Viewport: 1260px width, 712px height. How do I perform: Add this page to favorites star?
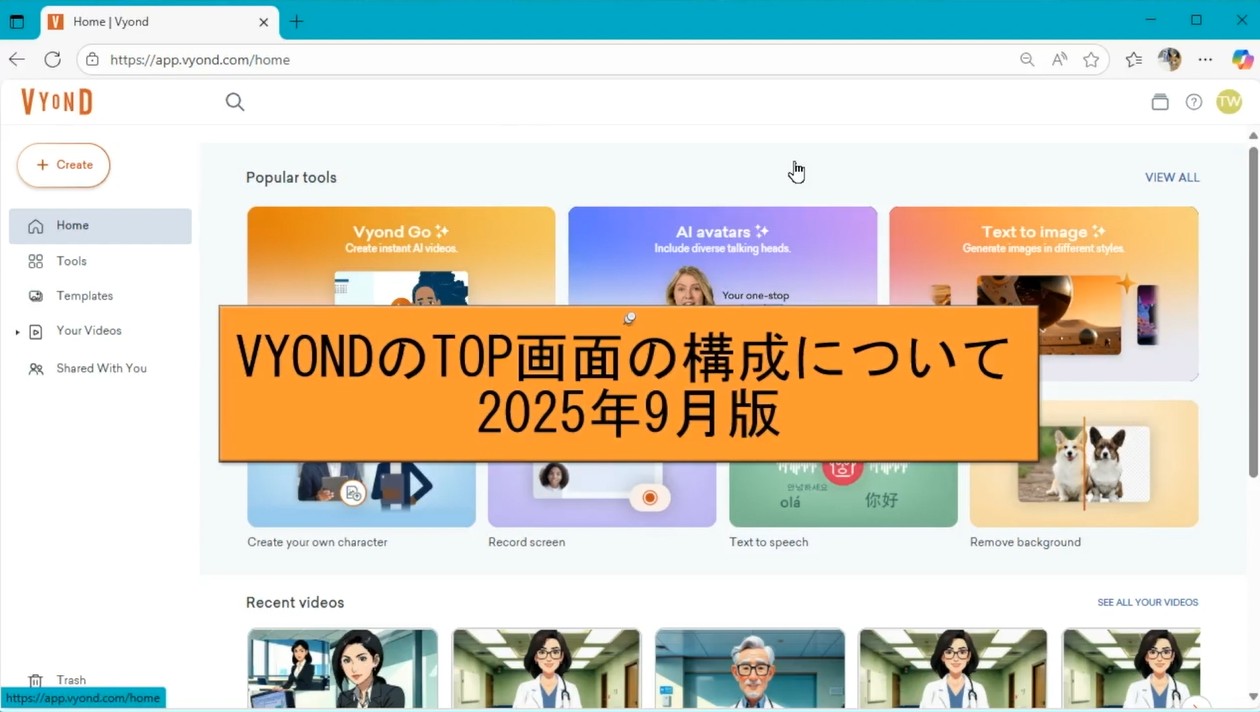[x=1091, y=60]
